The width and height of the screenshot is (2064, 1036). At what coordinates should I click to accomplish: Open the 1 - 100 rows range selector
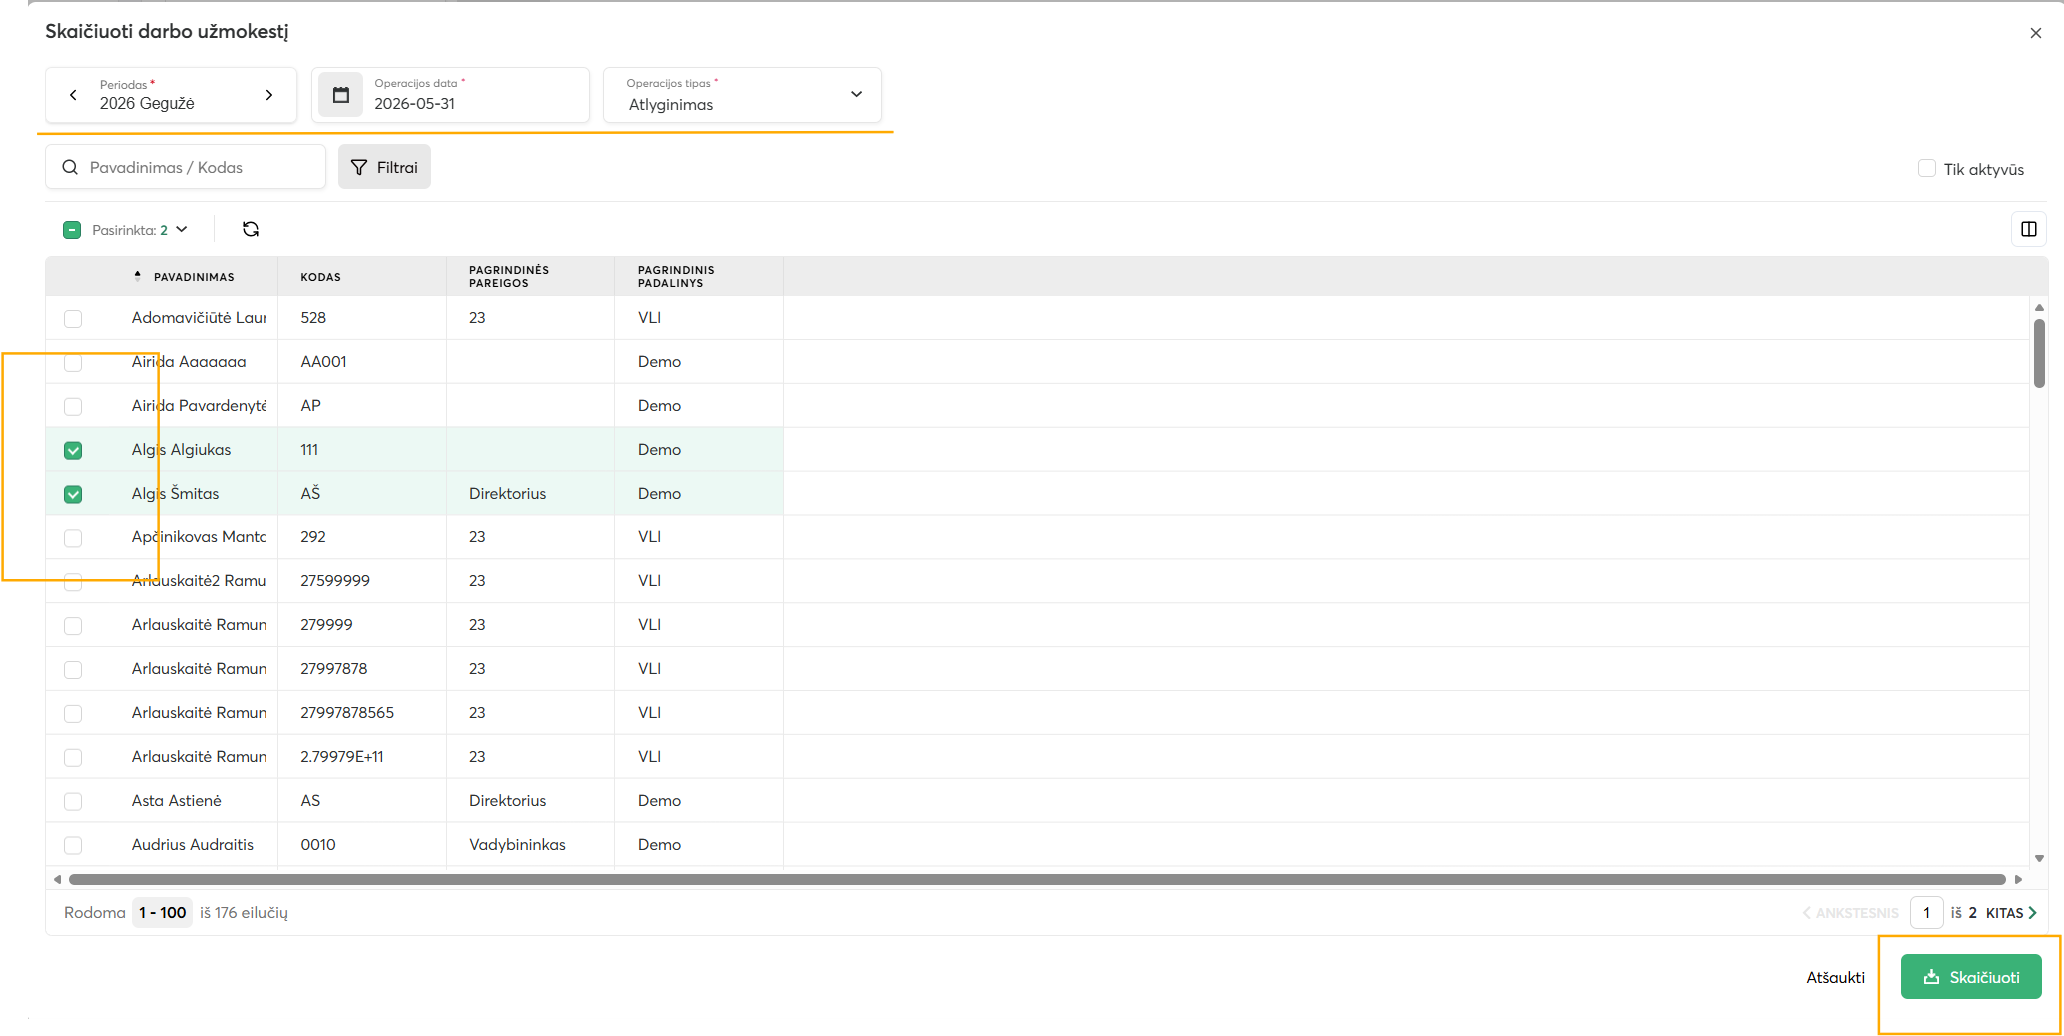(162, 912)
